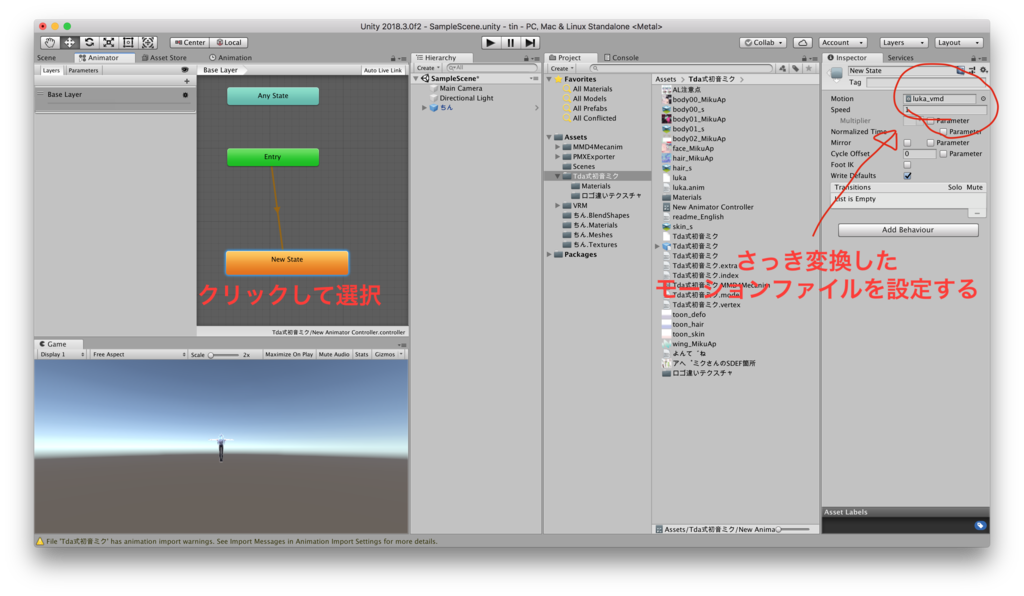
Task: Enable the Mirror checkbox
Action: tap(907, 143)
